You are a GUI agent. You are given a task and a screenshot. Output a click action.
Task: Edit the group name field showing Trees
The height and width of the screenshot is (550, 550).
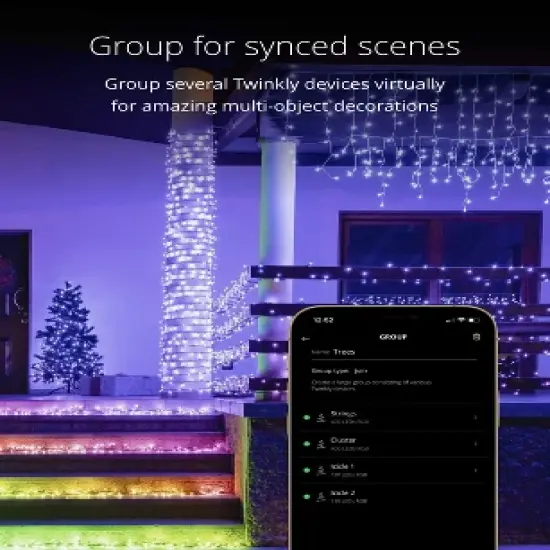pos(394,352)
